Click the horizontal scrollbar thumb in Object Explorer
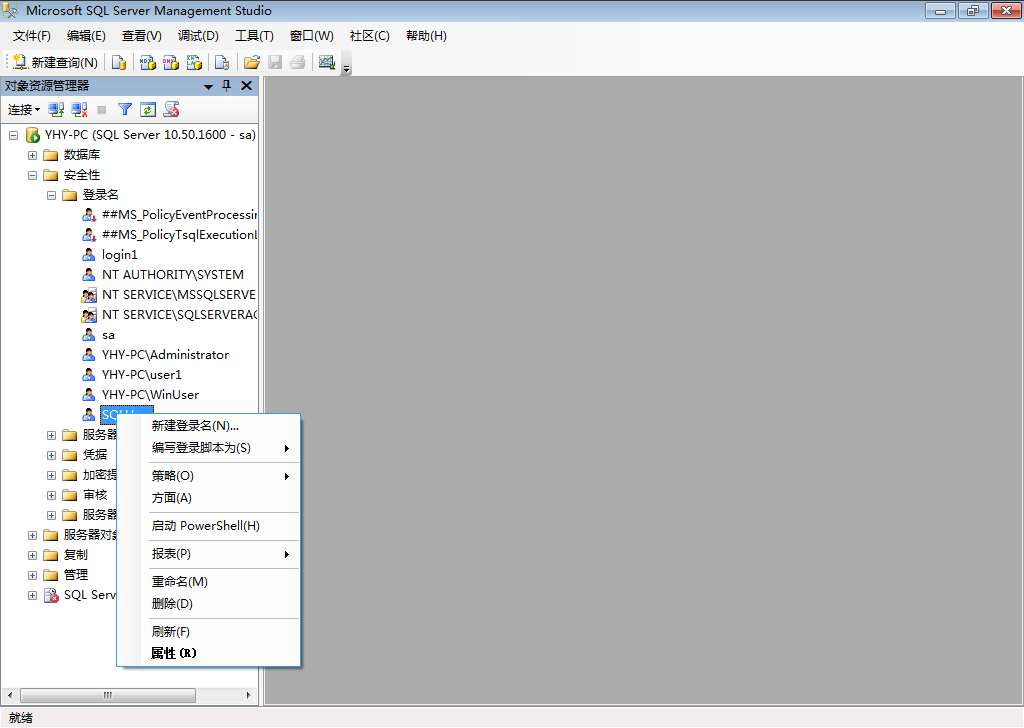 (x=108, y=695)
